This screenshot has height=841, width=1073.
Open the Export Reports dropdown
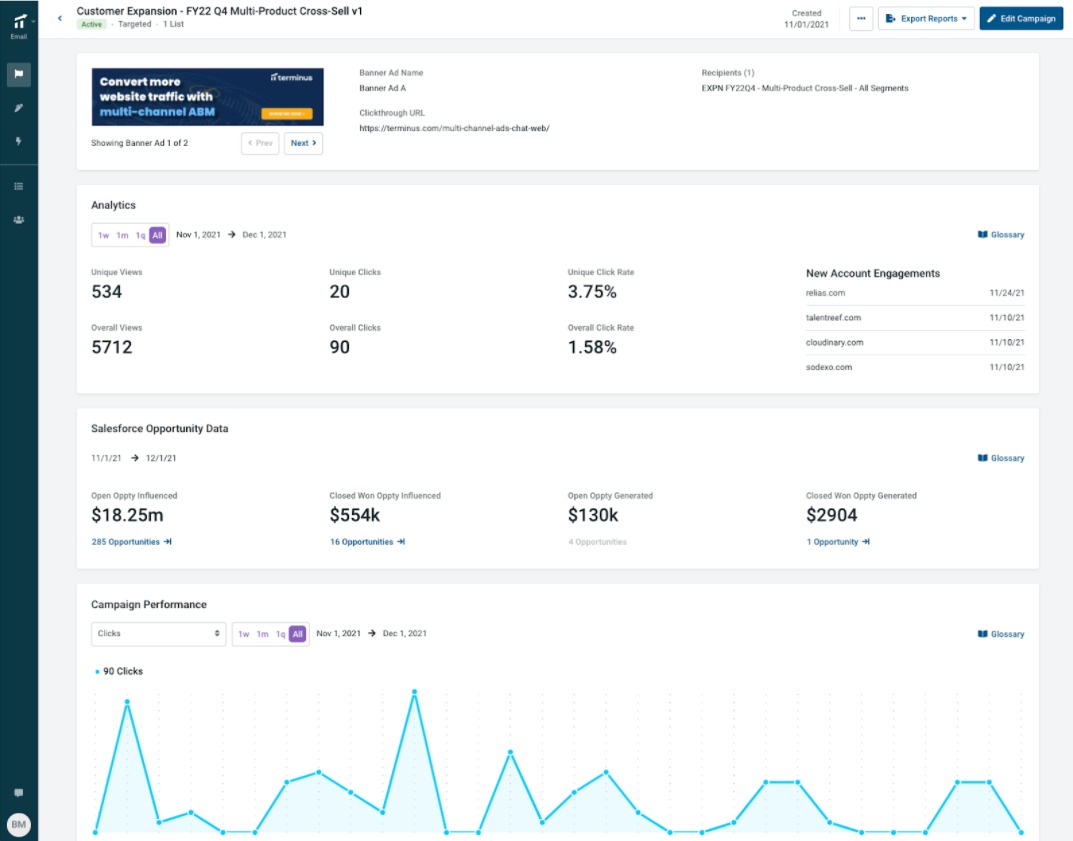tap(925, 18)
